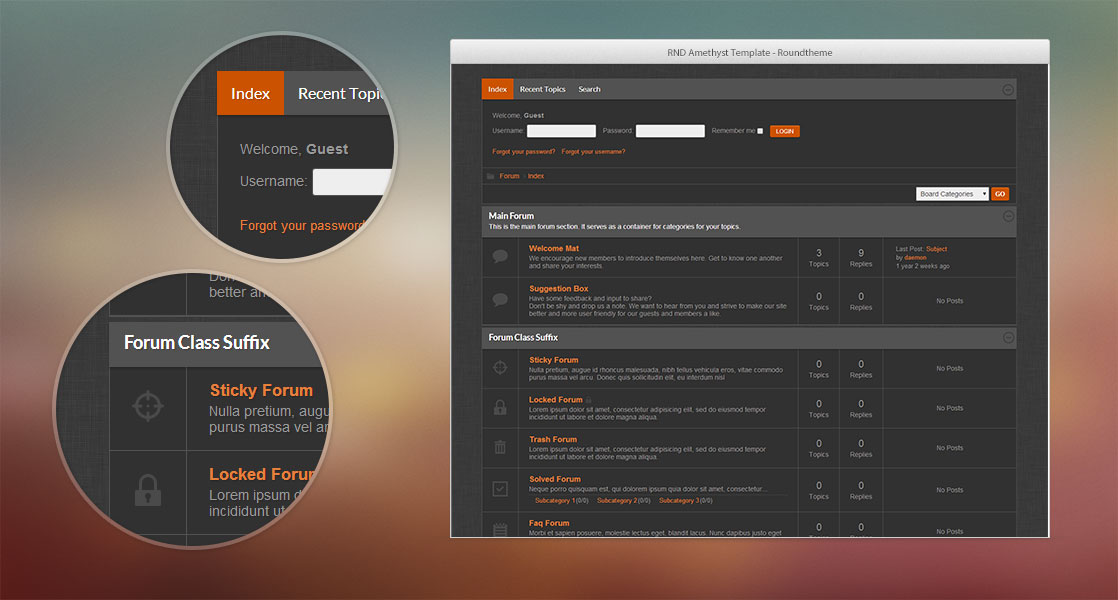Image resolution: width=1118 pixels, height=600 pixels.
Task: Click the "RND Amethyst Template - Roundtheme" window title
Action: 749,53
